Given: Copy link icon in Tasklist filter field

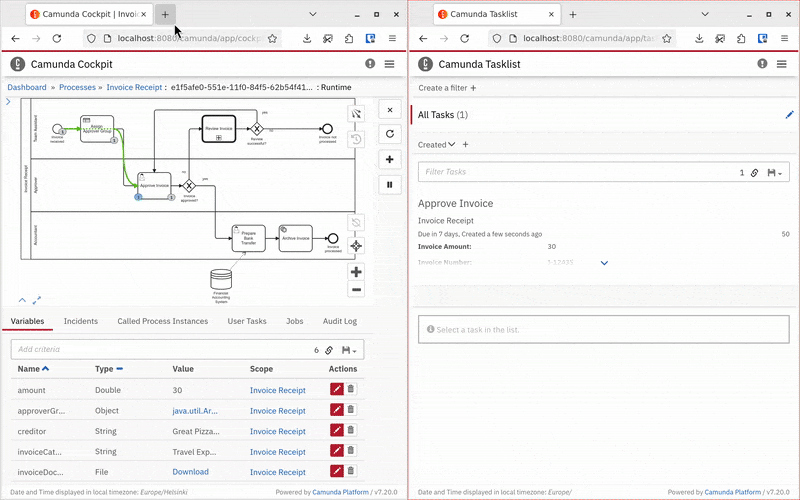Looking at the screenshot, I should coord(755,172).
